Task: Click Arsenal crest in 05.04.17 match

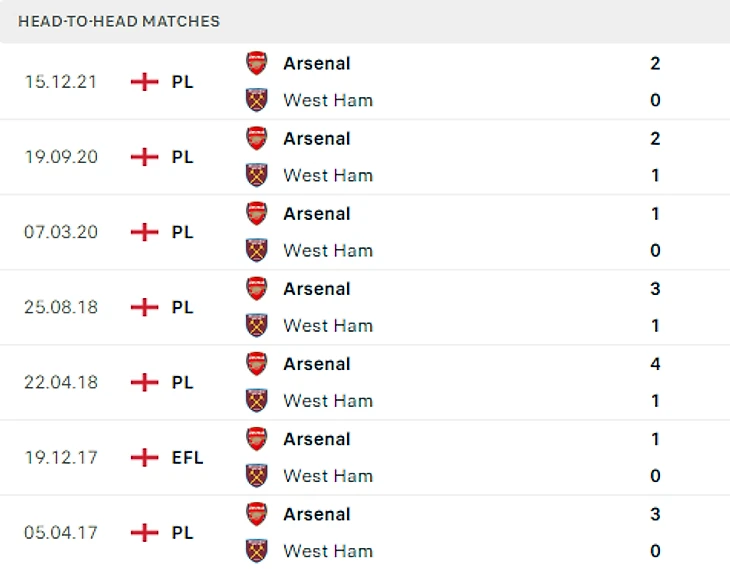Action: 257,514
